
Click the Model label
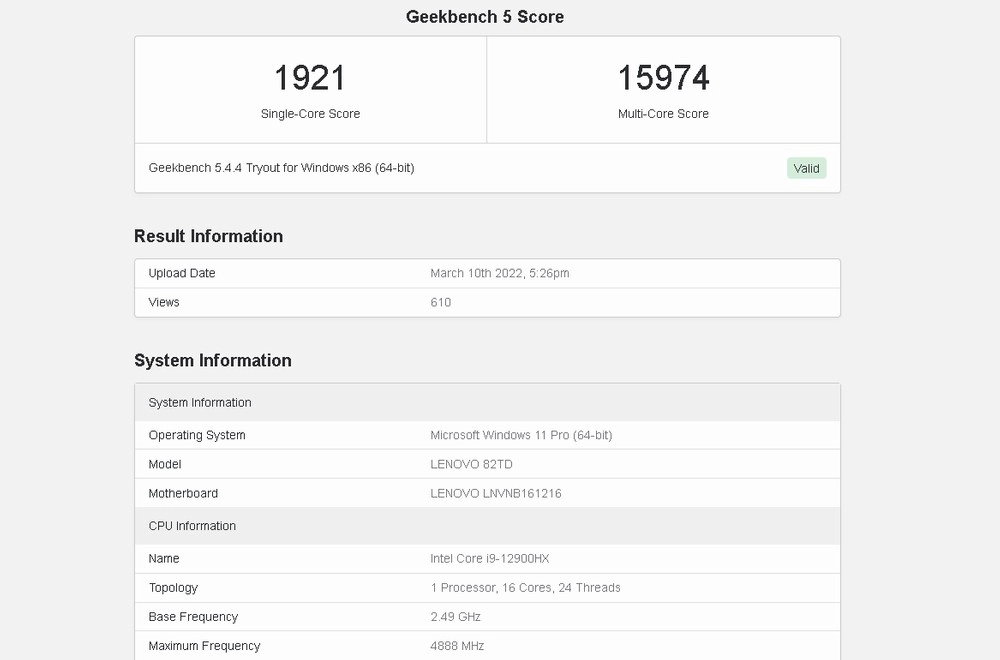click(165, 464)
